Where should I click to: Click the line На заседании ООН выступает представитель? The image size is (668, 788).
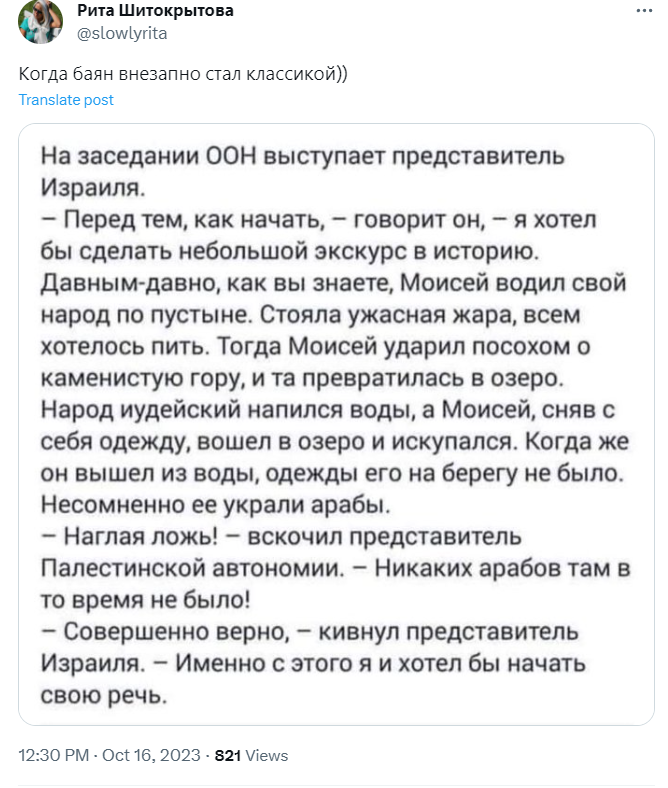pyautogui.click(x=303, y=156)
